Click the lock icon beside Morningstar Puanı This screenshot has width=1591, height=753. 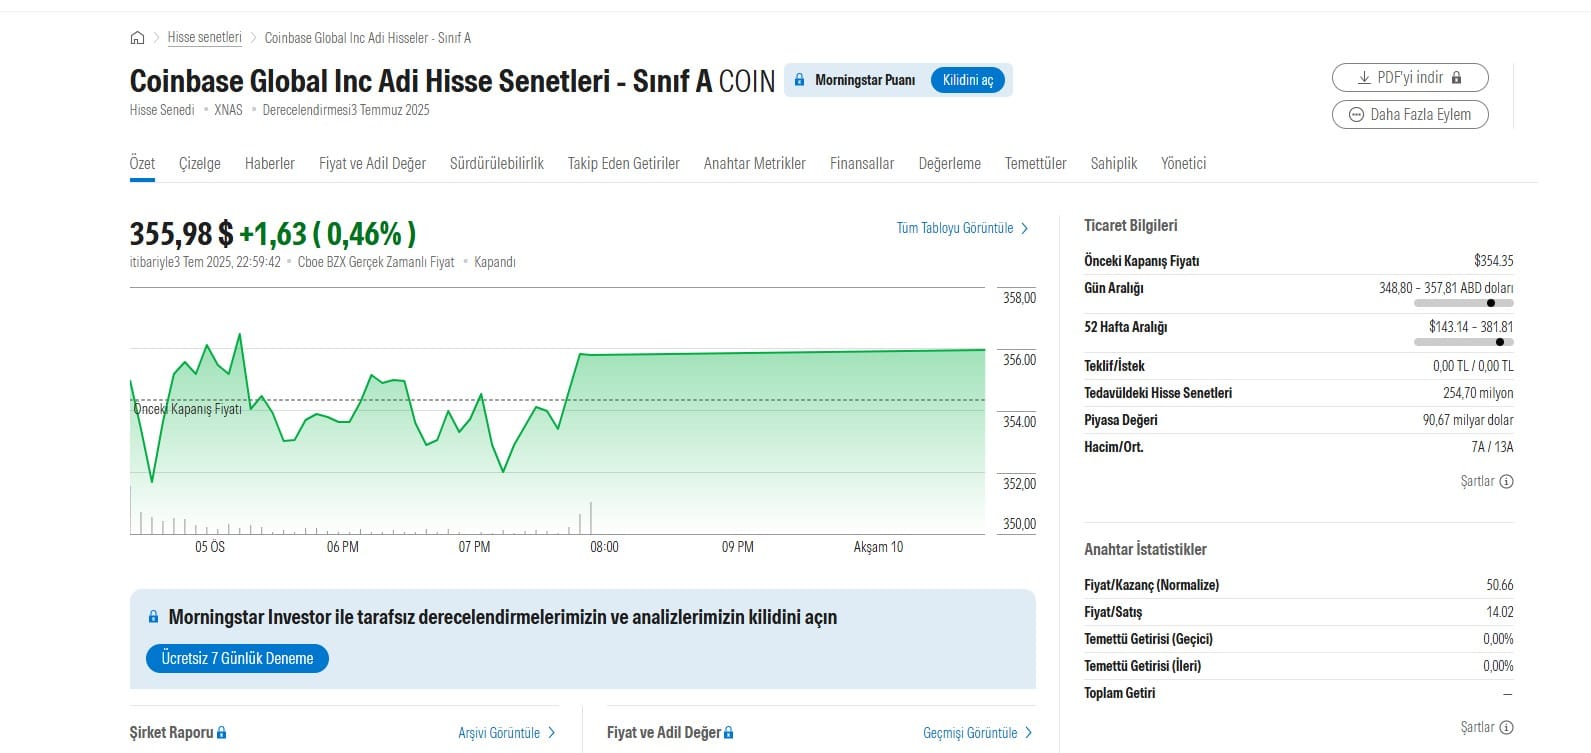point(799,80)
